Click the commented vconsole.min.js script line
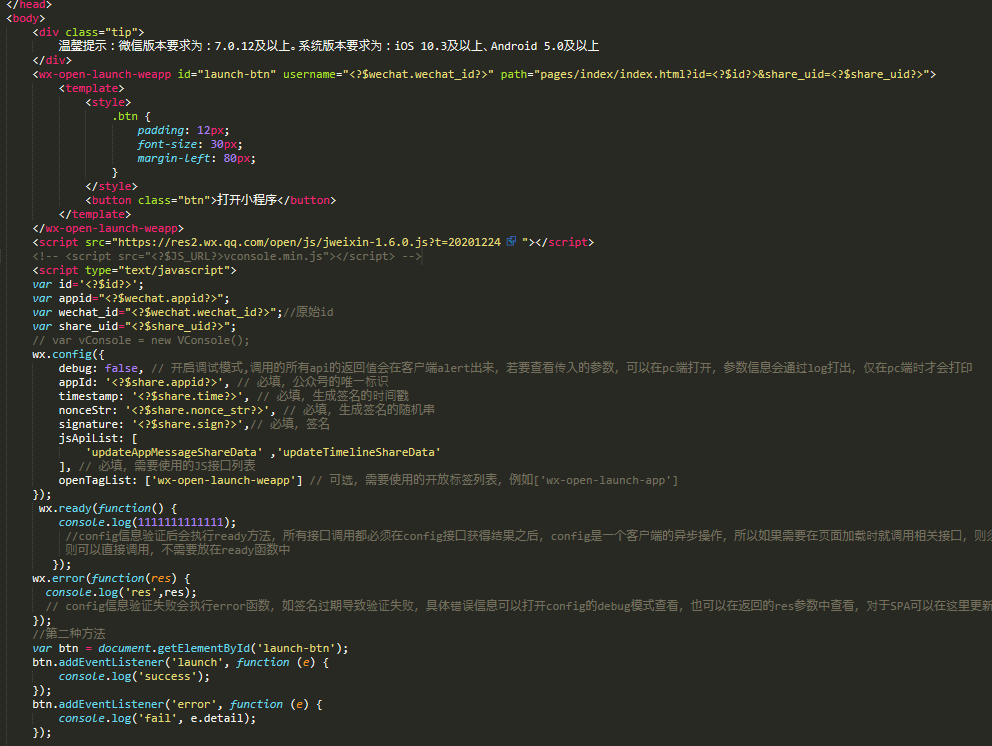992x746 pixels. (x=226, y=256)
